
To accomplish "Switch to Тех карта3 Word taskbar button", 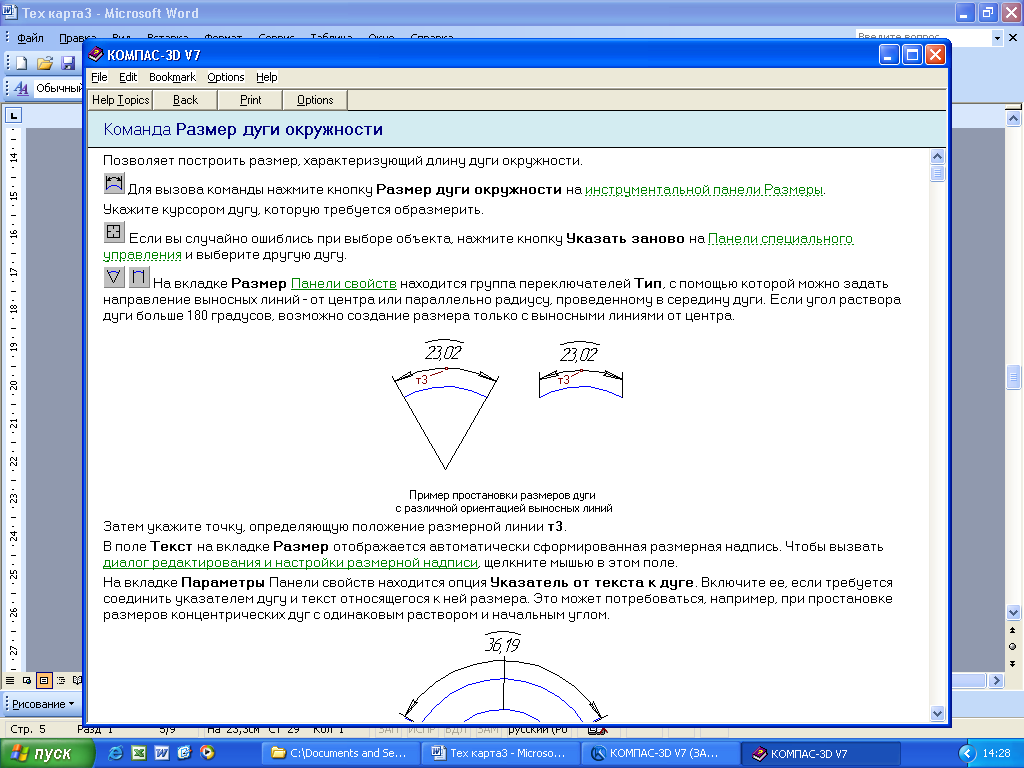I will pyautogui.click(x=500, y=753).
